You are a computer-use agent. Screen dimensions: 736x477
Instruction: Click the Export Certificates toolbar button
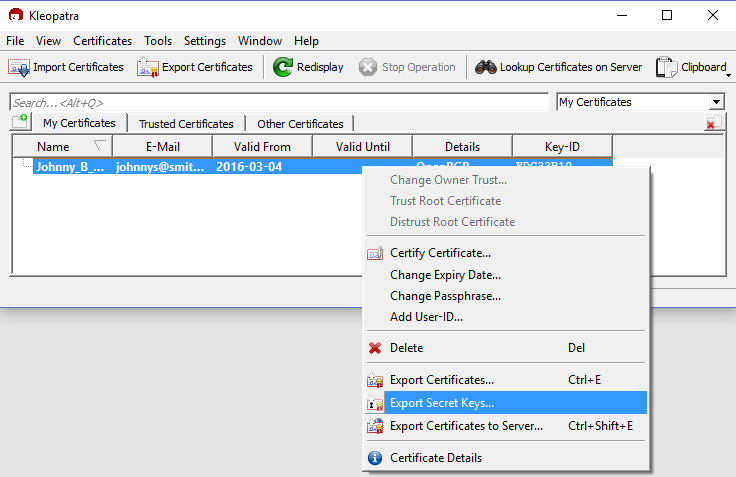[x=194, y=68]
